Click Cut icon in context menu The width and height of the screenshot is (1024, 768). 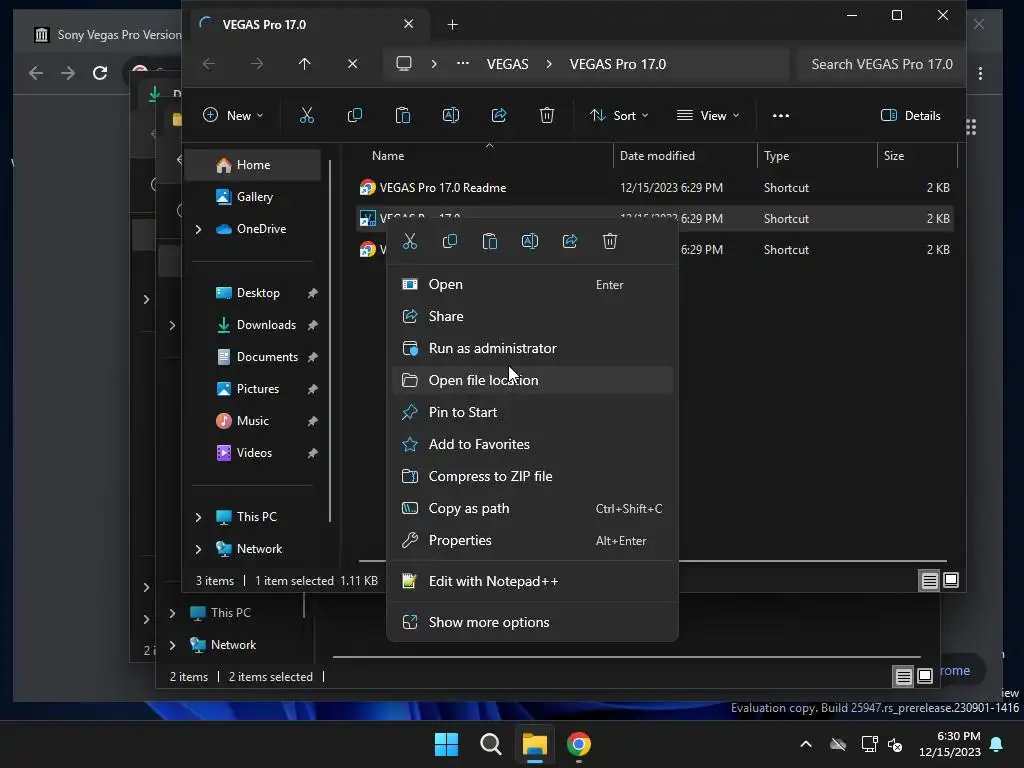pyautogui.click(x=409, y=242)
